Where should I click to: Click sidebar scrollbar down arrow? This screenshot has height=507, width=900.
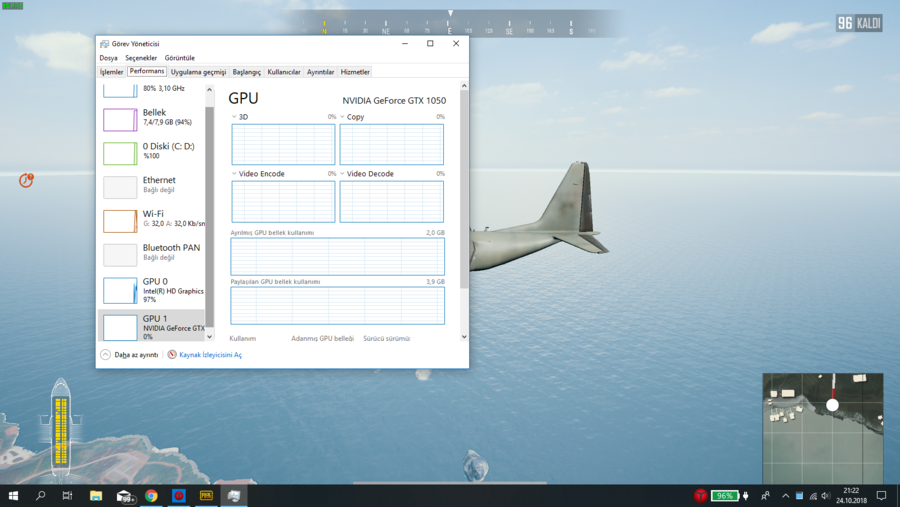[x=210, y=337]
